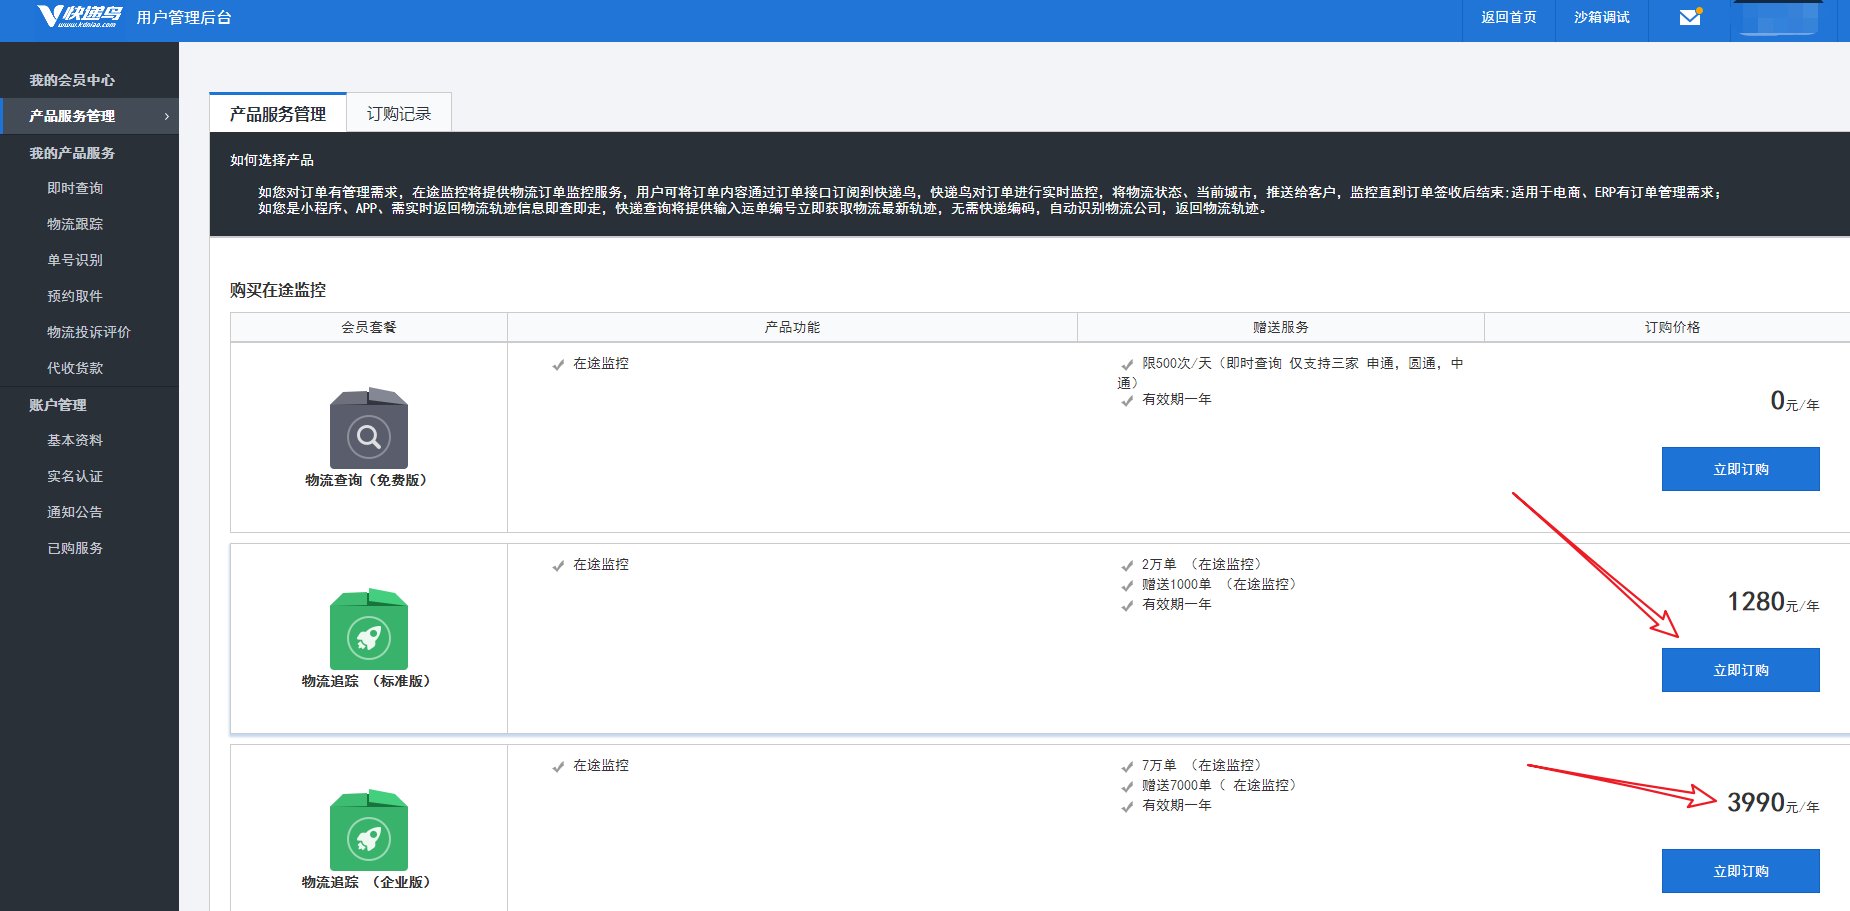Click the 产品功能 column header

[792, 327]
